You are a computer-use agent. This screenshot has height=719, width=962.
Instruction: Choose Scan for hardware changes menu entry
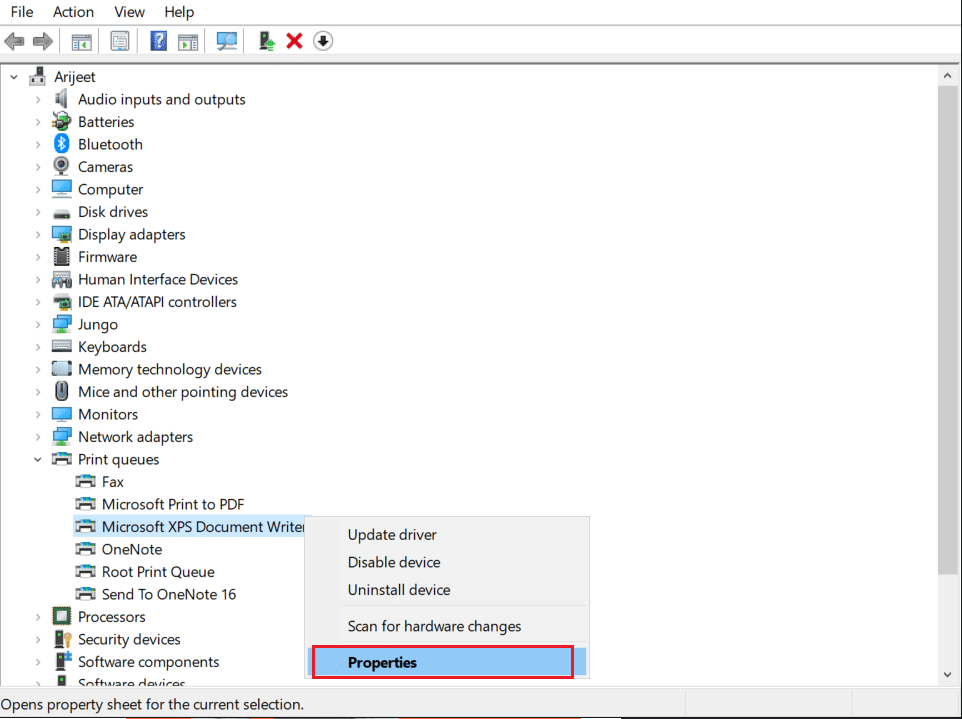click(447, 626)
